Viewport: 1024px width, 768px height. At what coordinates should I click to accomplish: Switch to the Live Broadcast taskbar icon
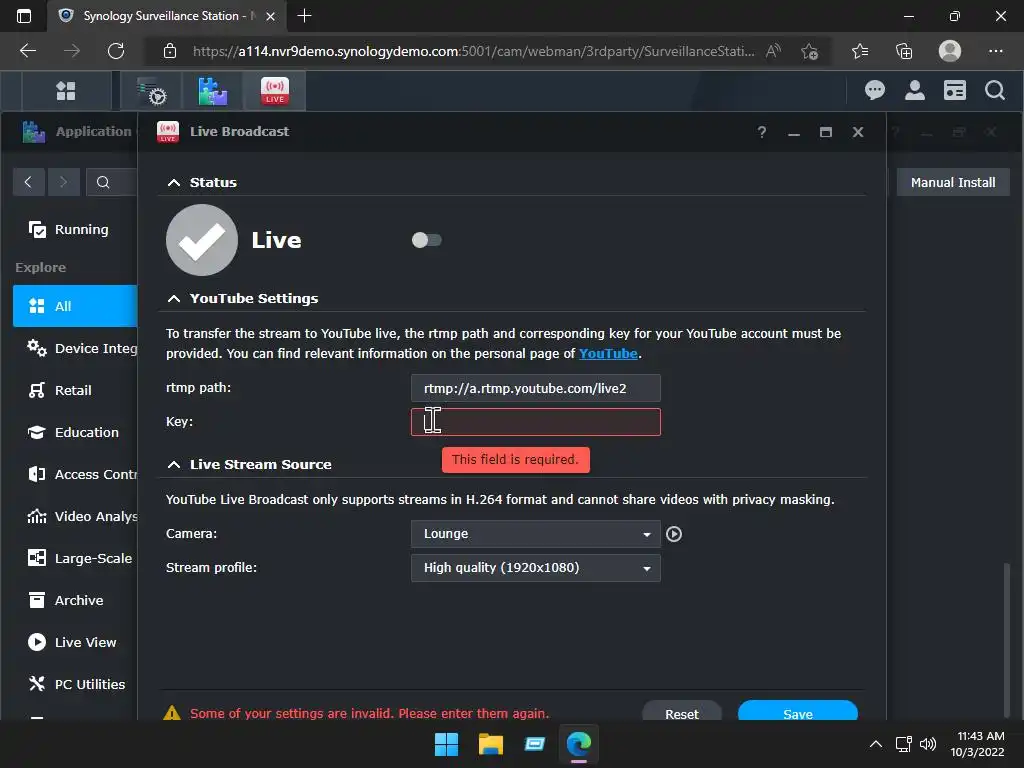[x=274, y=91]
